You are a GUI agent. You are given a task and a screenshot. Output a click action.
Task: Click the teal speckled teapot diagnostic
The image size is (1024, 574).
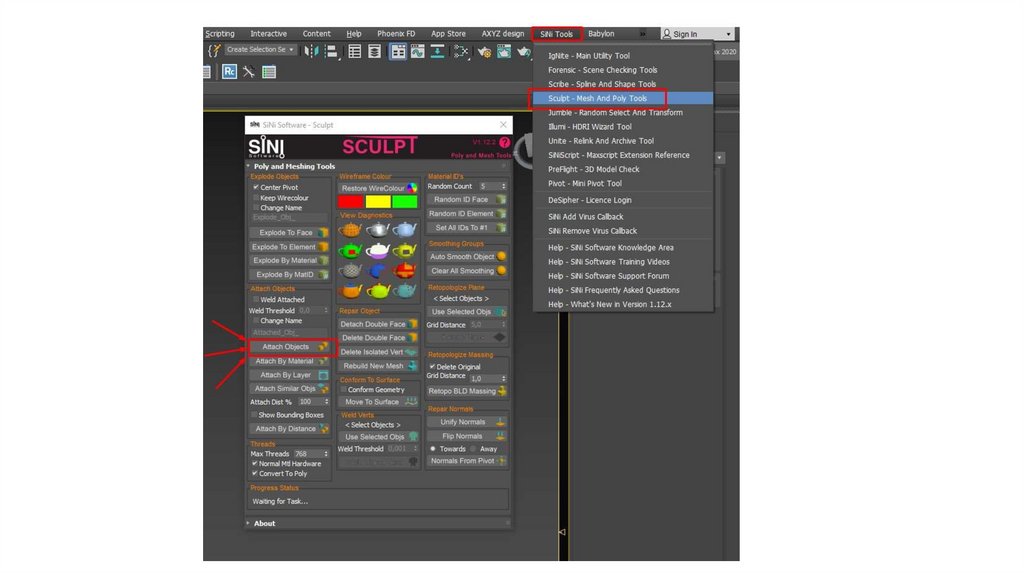tap(404, 291)
